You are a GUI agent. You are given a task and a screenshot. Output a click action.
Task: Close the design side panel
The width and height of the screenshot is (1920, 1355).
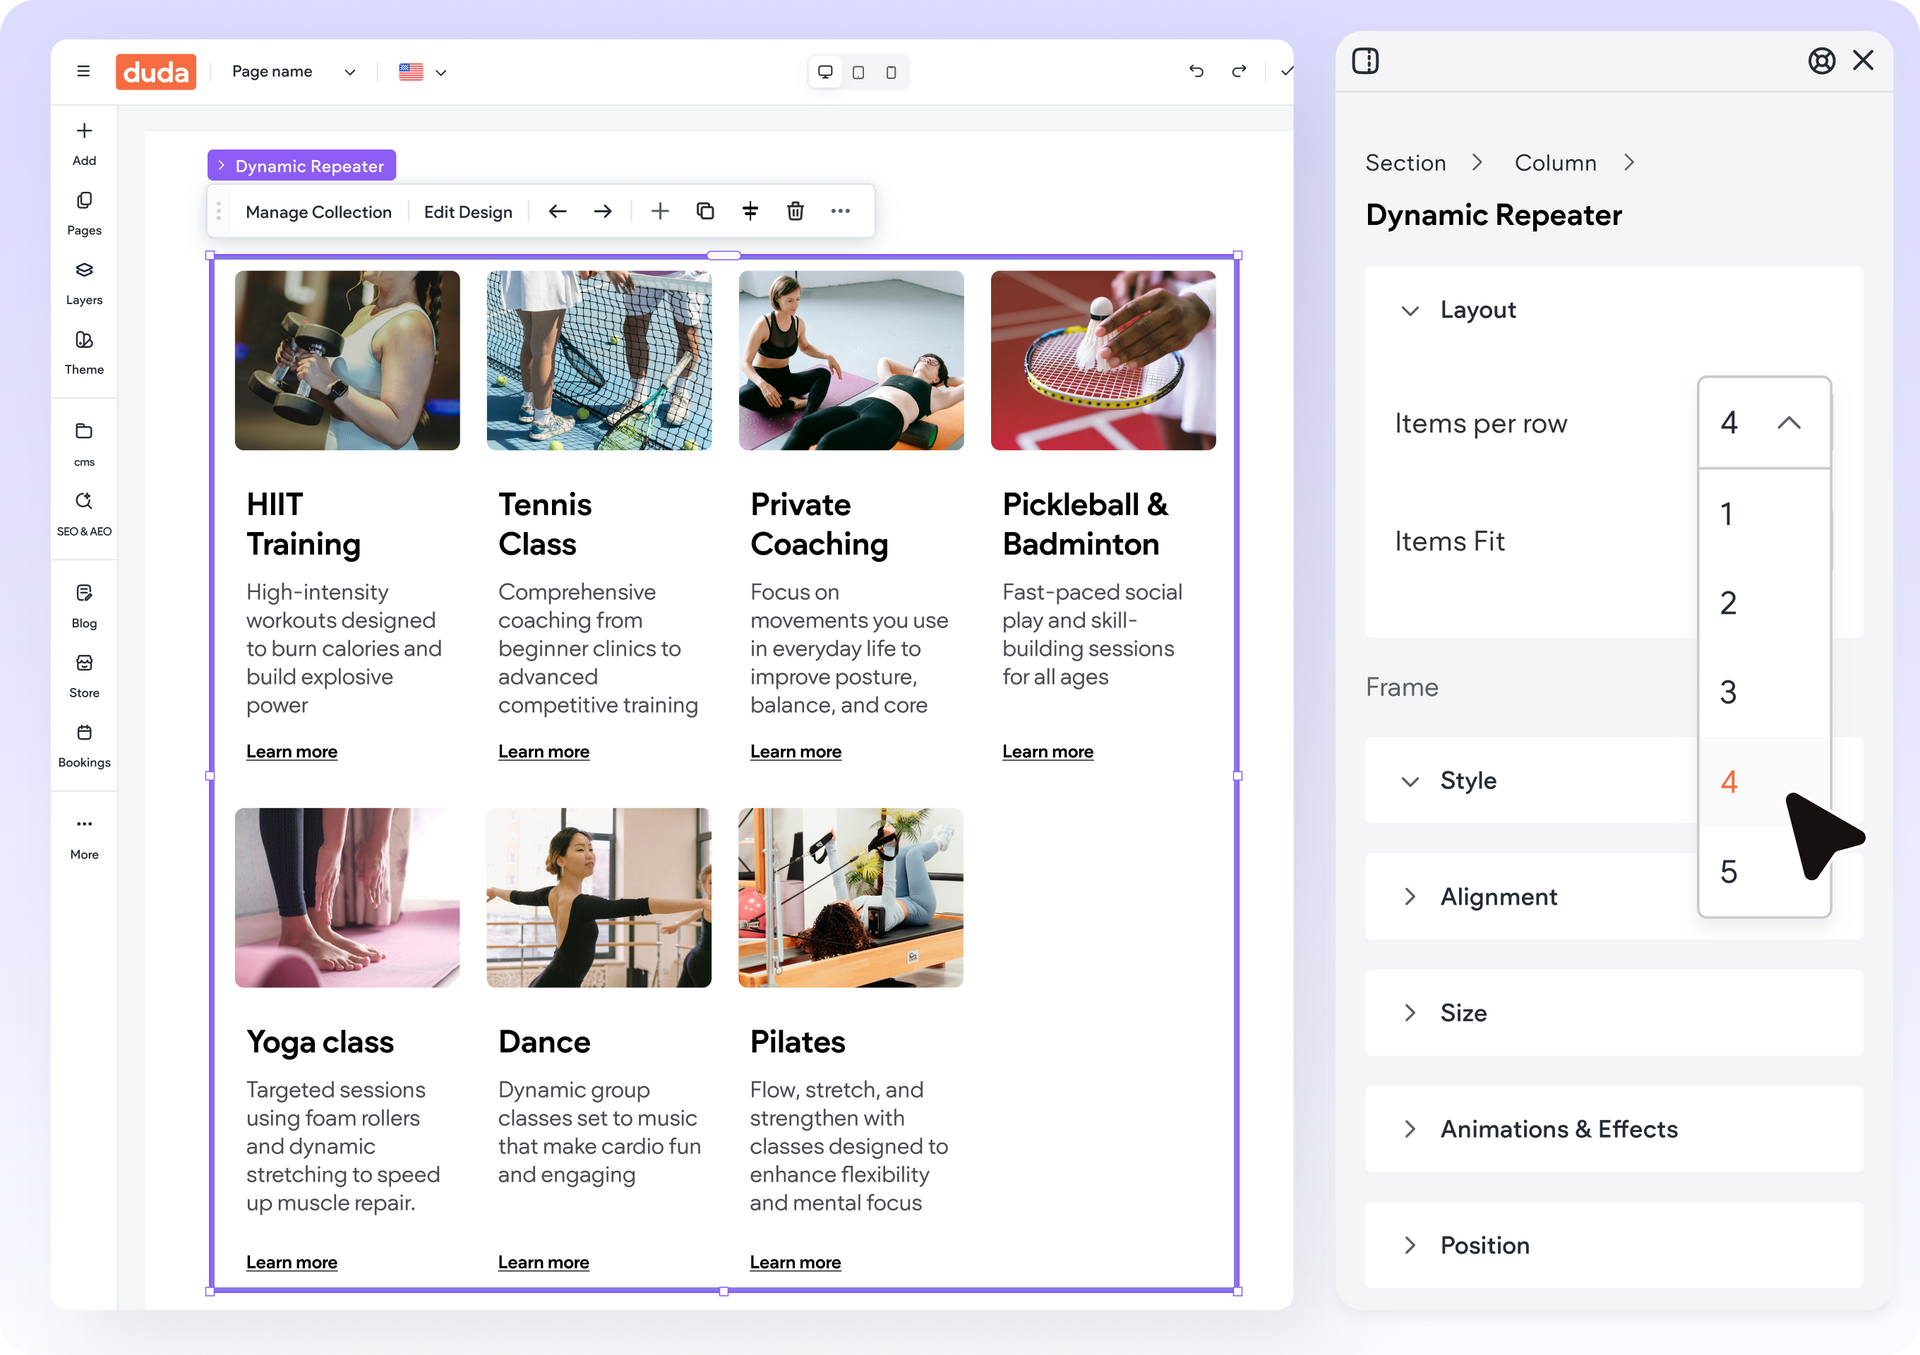pyautogui.click(x=1863, y=60)
